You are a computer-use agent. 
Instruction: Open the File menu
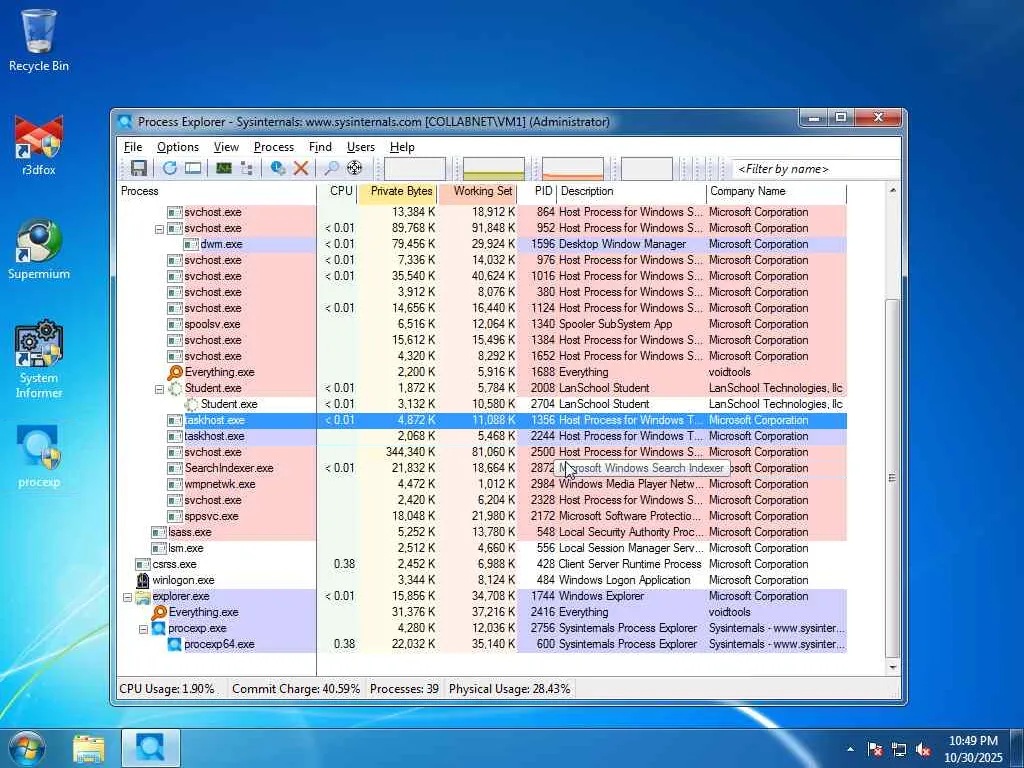click(133, 147)
